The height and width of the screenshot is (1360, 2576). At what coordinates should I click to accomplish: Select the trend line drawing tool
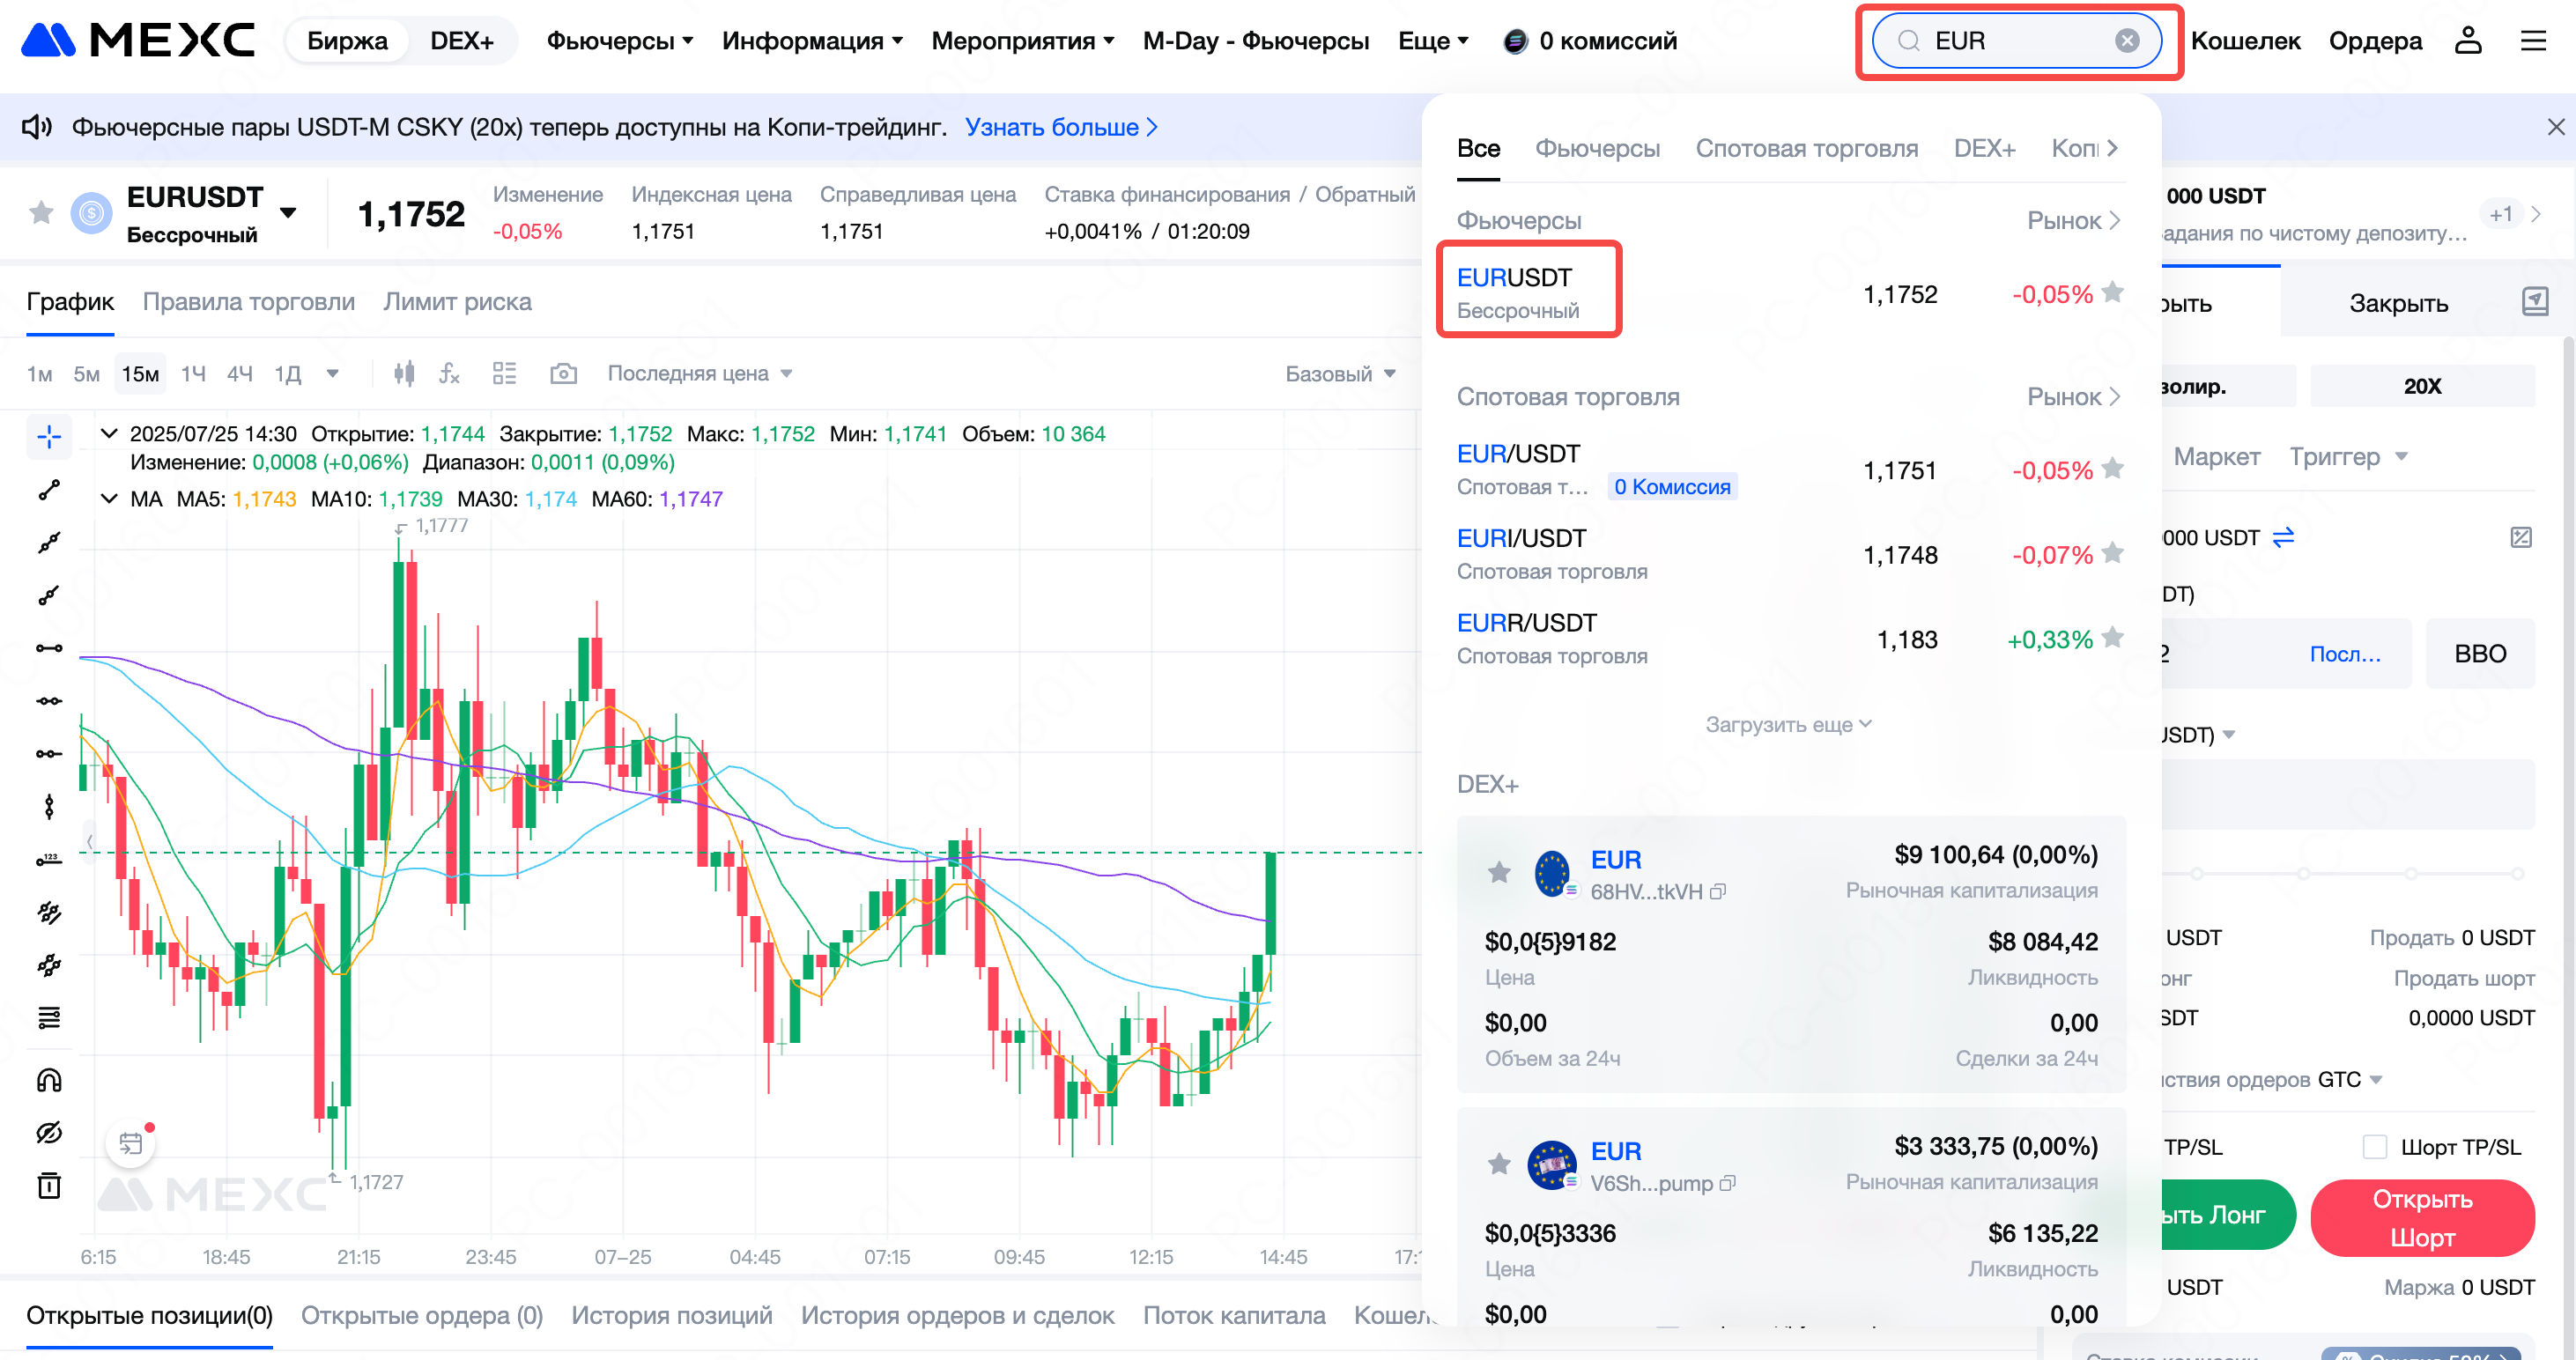point(49,489)
